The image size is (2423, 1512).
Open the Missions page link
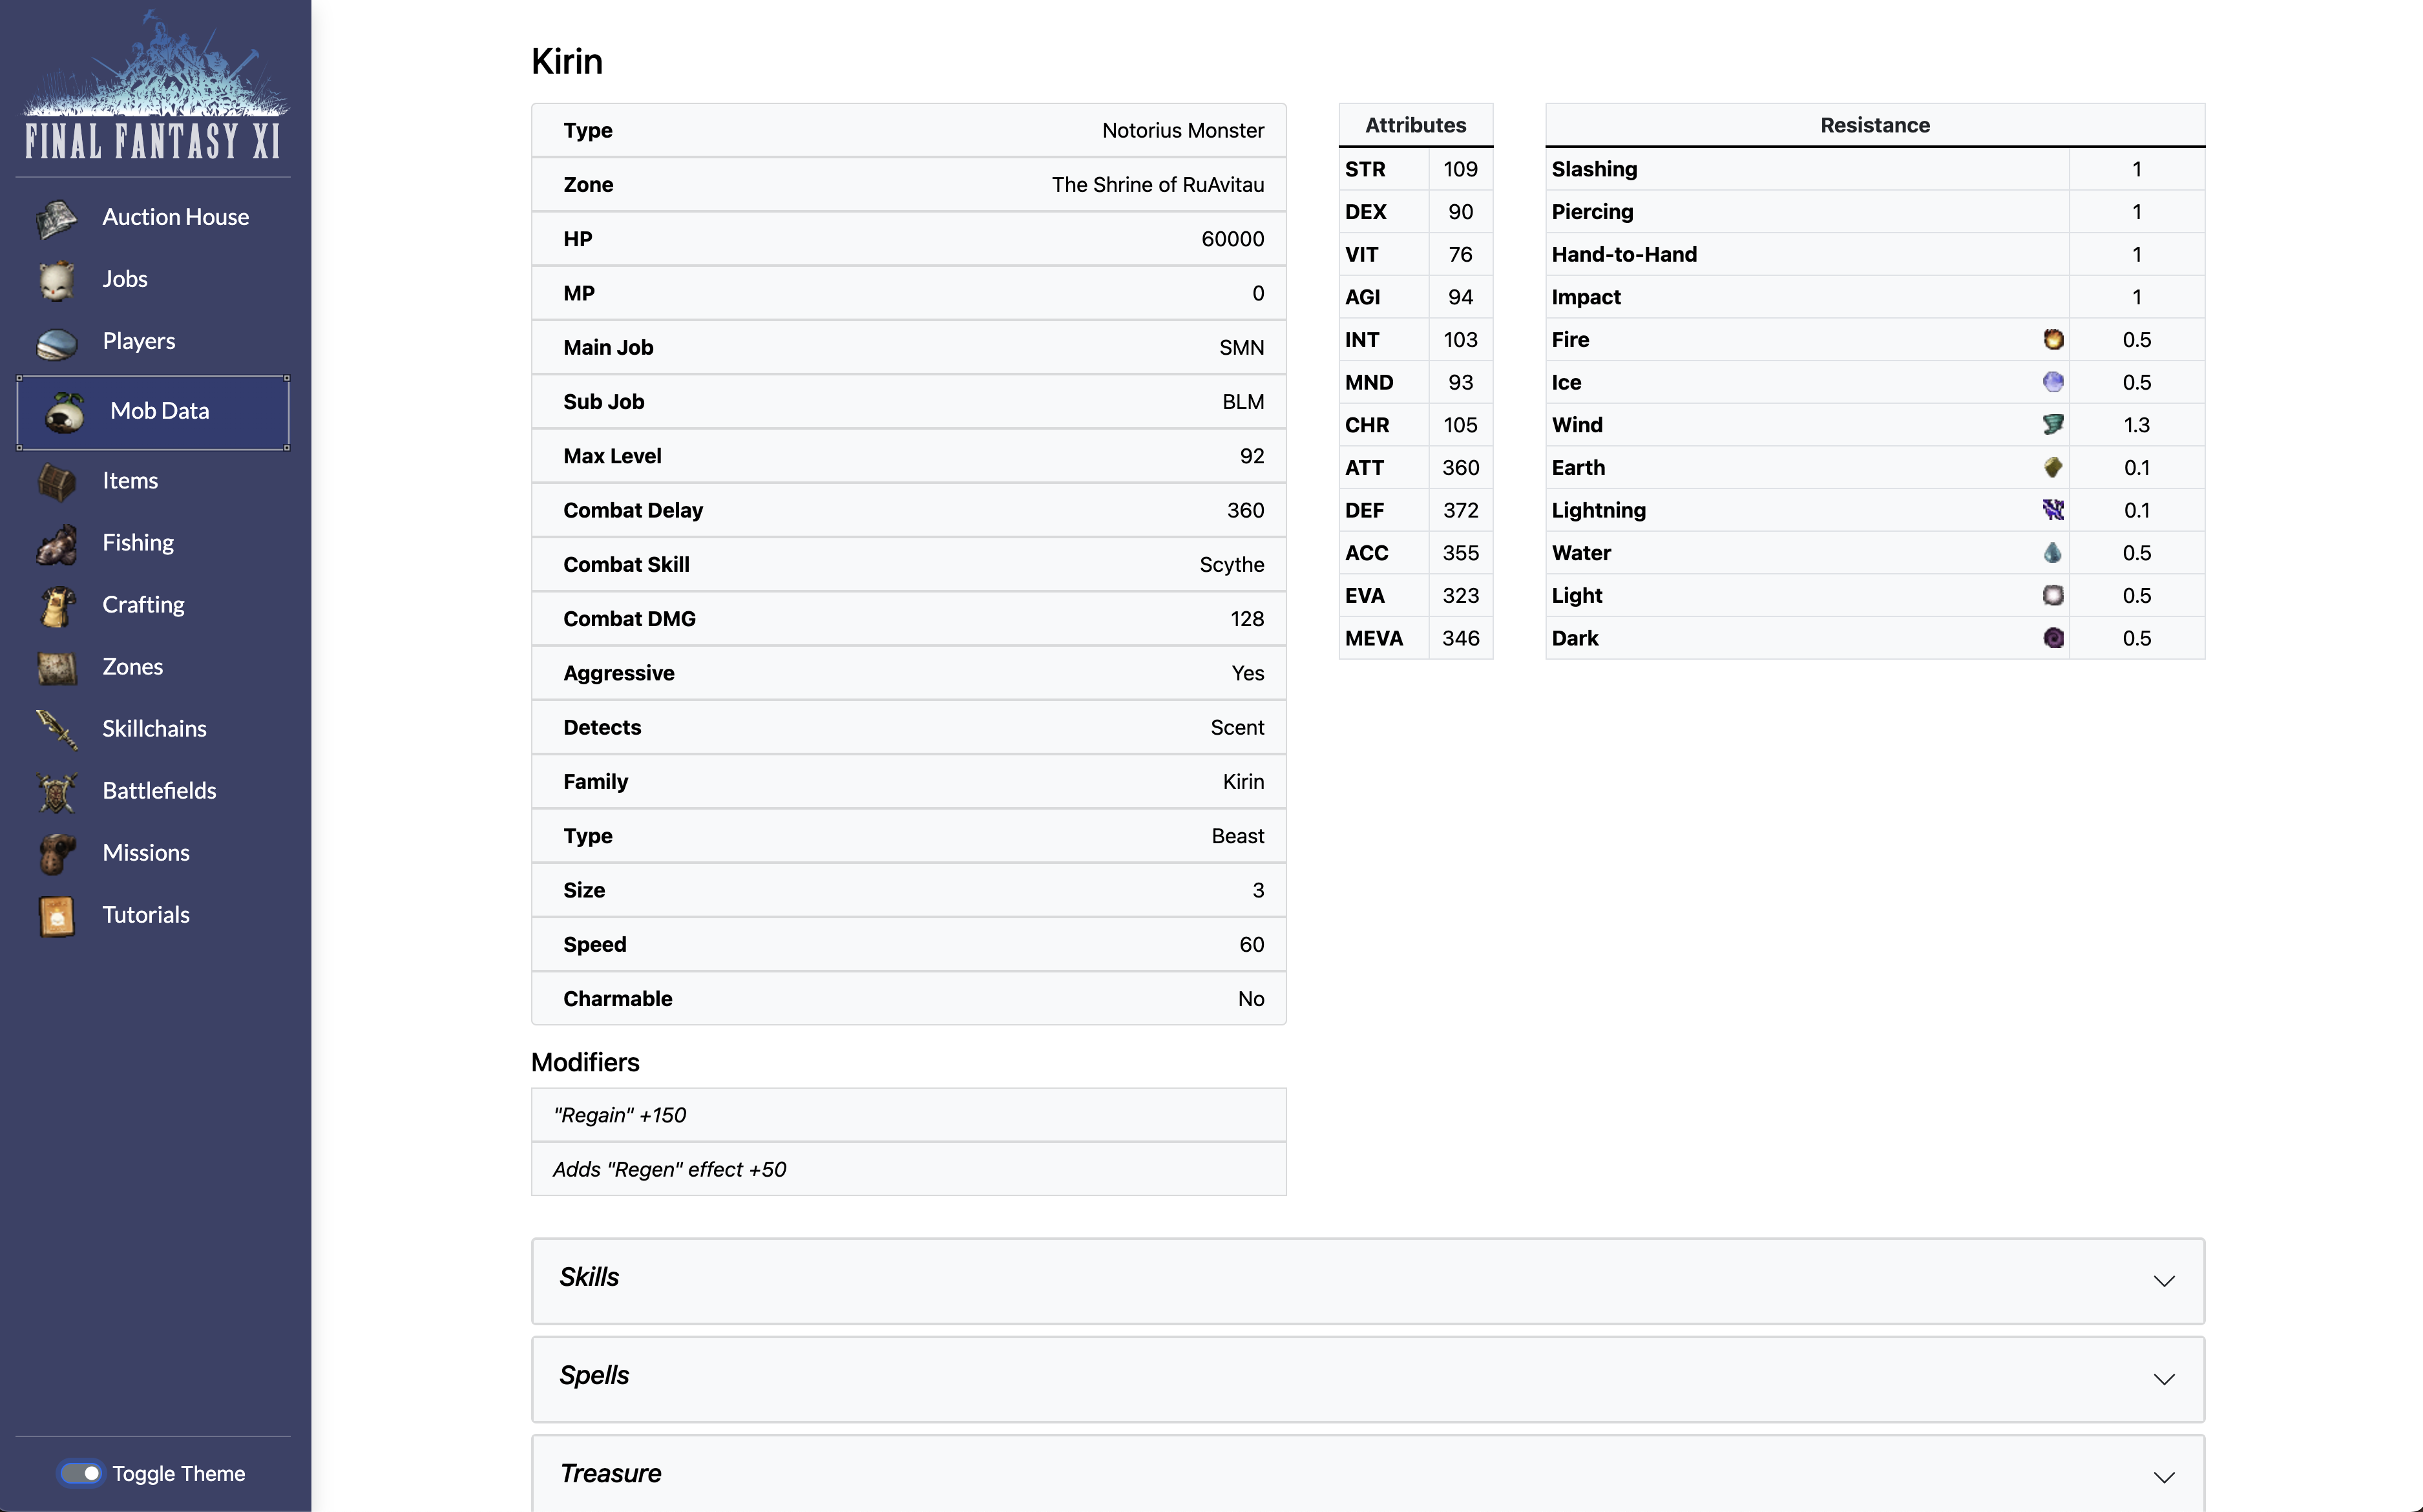146,853
